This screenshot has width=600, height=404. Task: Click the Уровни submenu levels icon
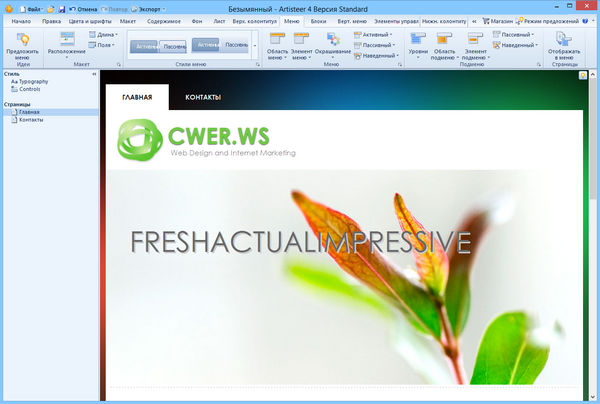coord(418,40)
